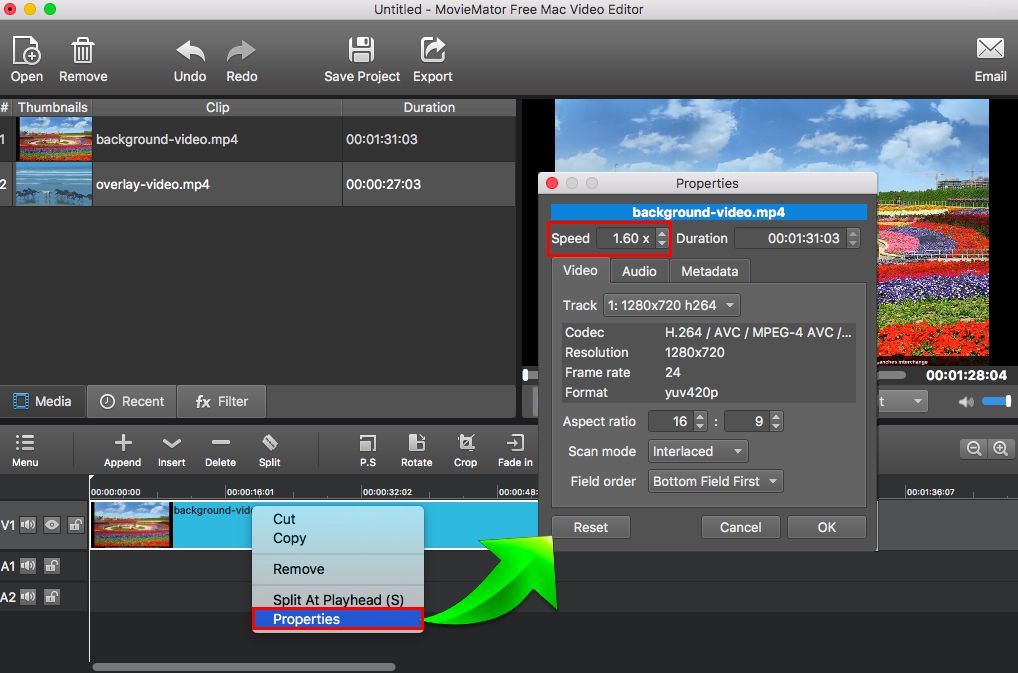Lock the A1 audio track
The width and height of the screenshot is (1018, 673).
coord(52,566)
